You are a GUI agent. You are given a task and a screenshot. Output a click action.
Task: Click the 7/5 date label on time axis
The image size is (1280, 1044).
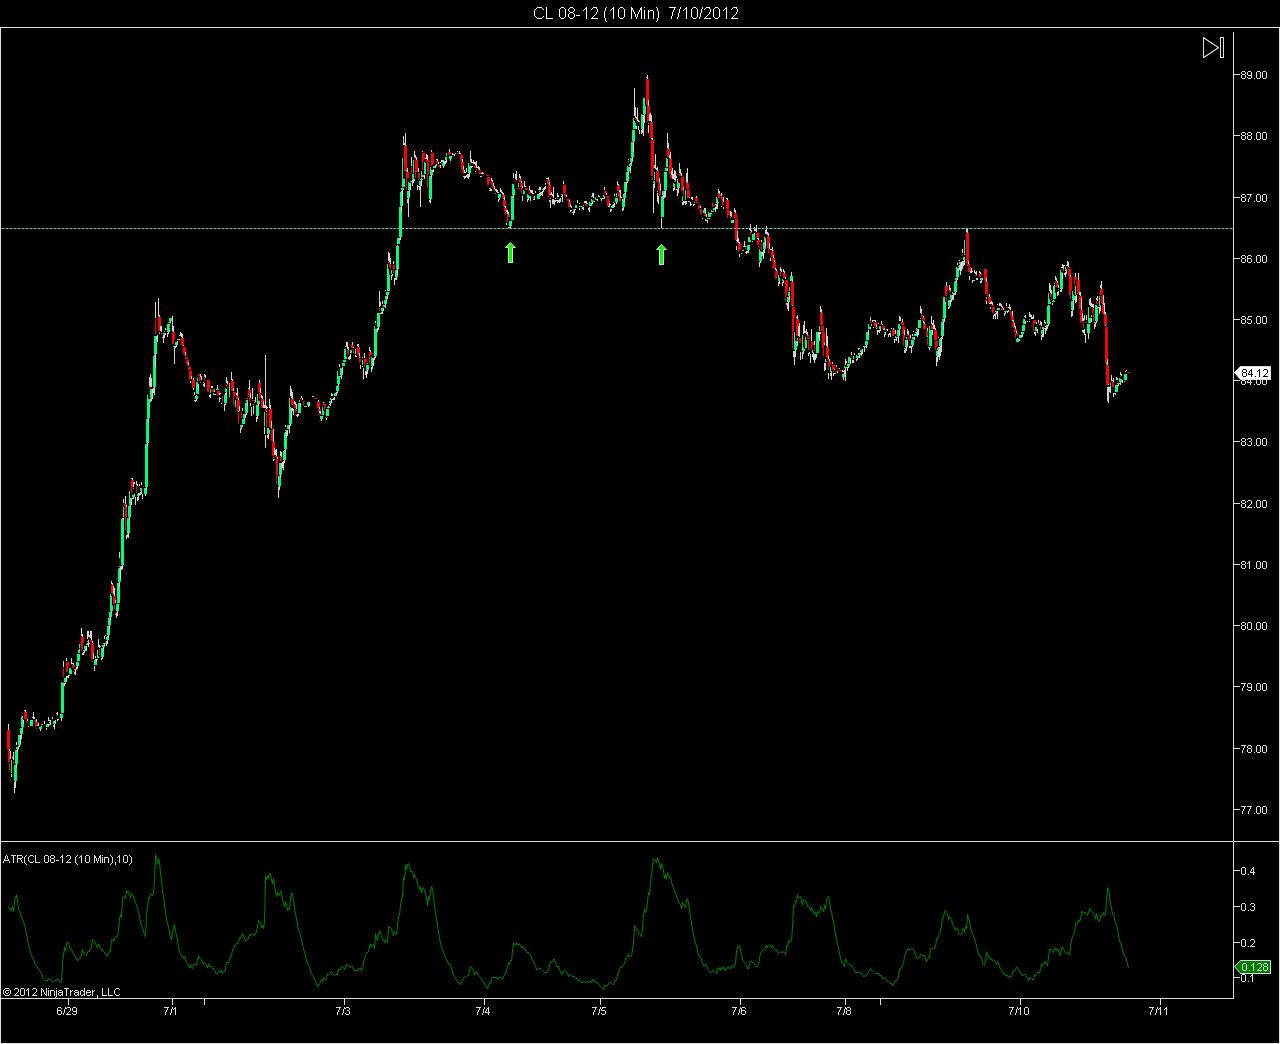click(599, 1011)
